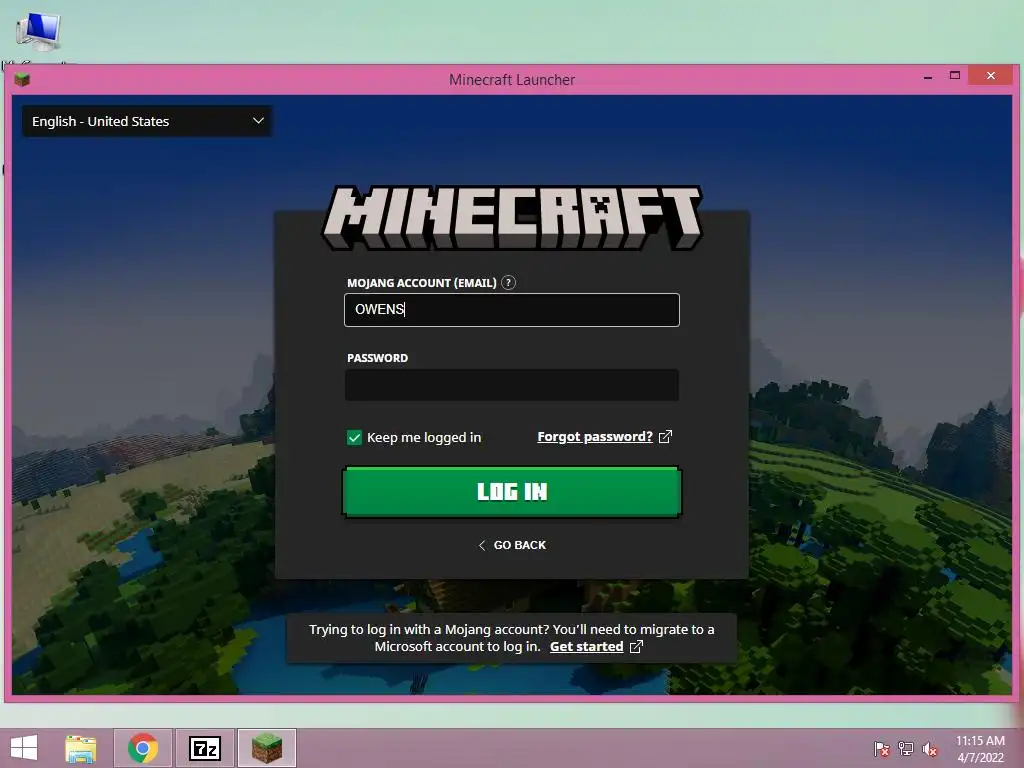Click the MOJANG ACCOUNT (EMAIL) label

pos(422,283)
